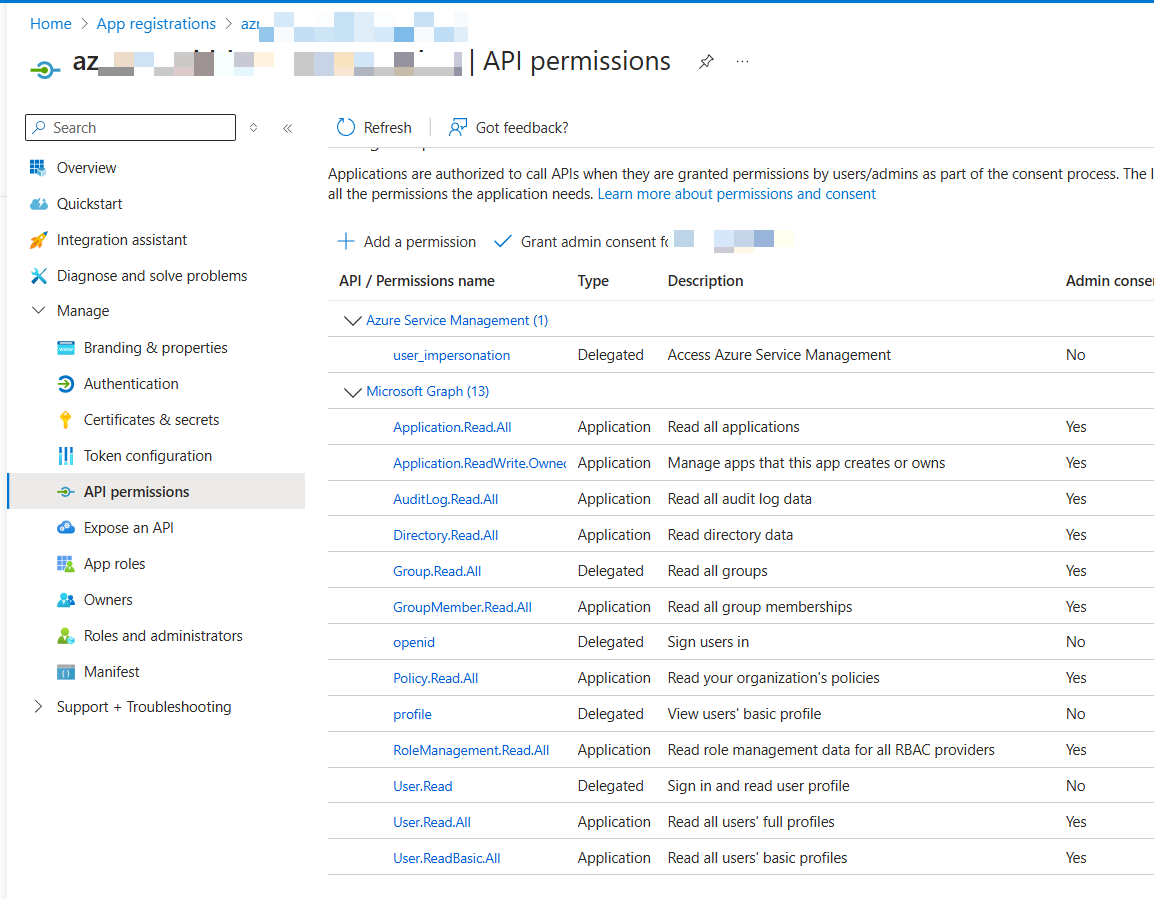Image resolution: width=1154 pixels, height=899 pixels.
Task: Click the Got feedback person icon
Action: [x=458, y=127]
